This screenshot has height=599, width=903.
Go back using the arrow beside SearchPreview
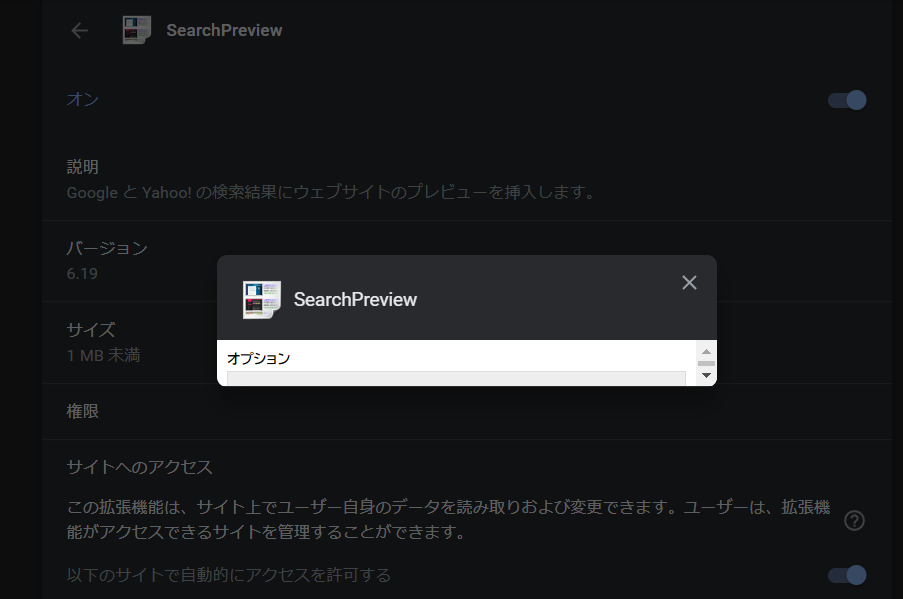pyautogui.click(x=79, y=31)
